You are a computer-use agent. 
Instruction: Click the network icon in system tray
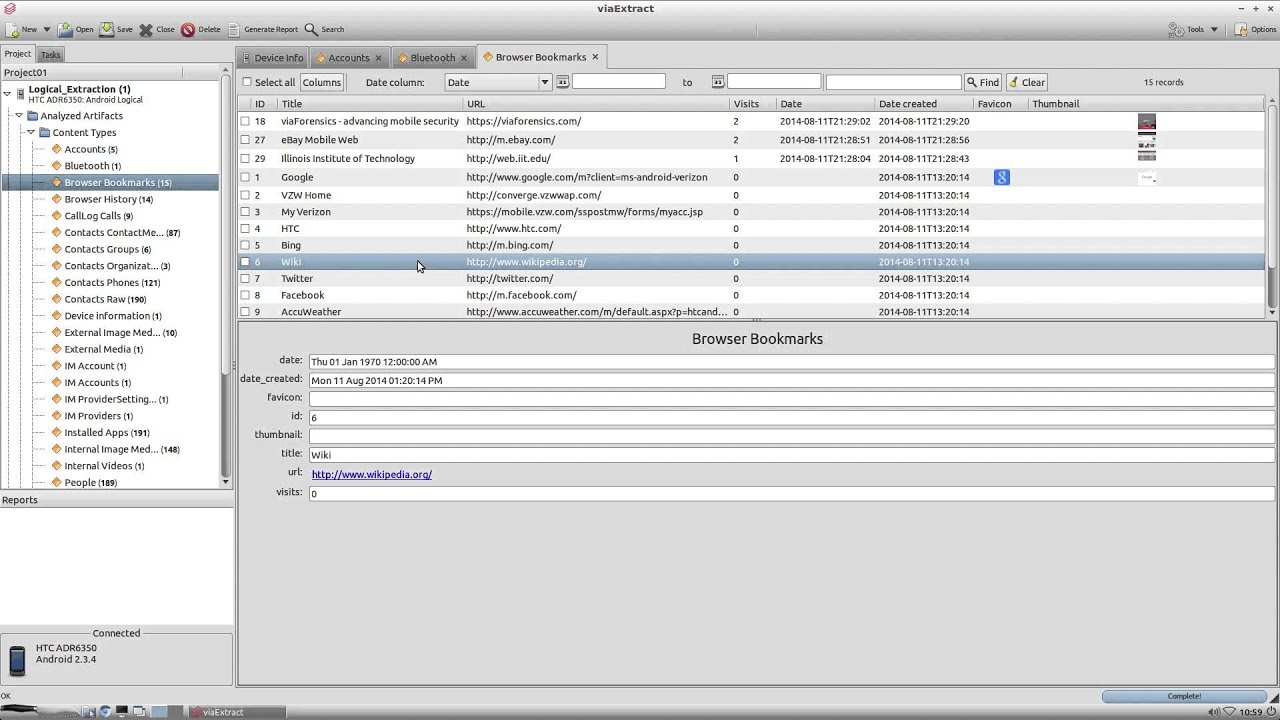pyautogui.click(x=1230, y=712)
